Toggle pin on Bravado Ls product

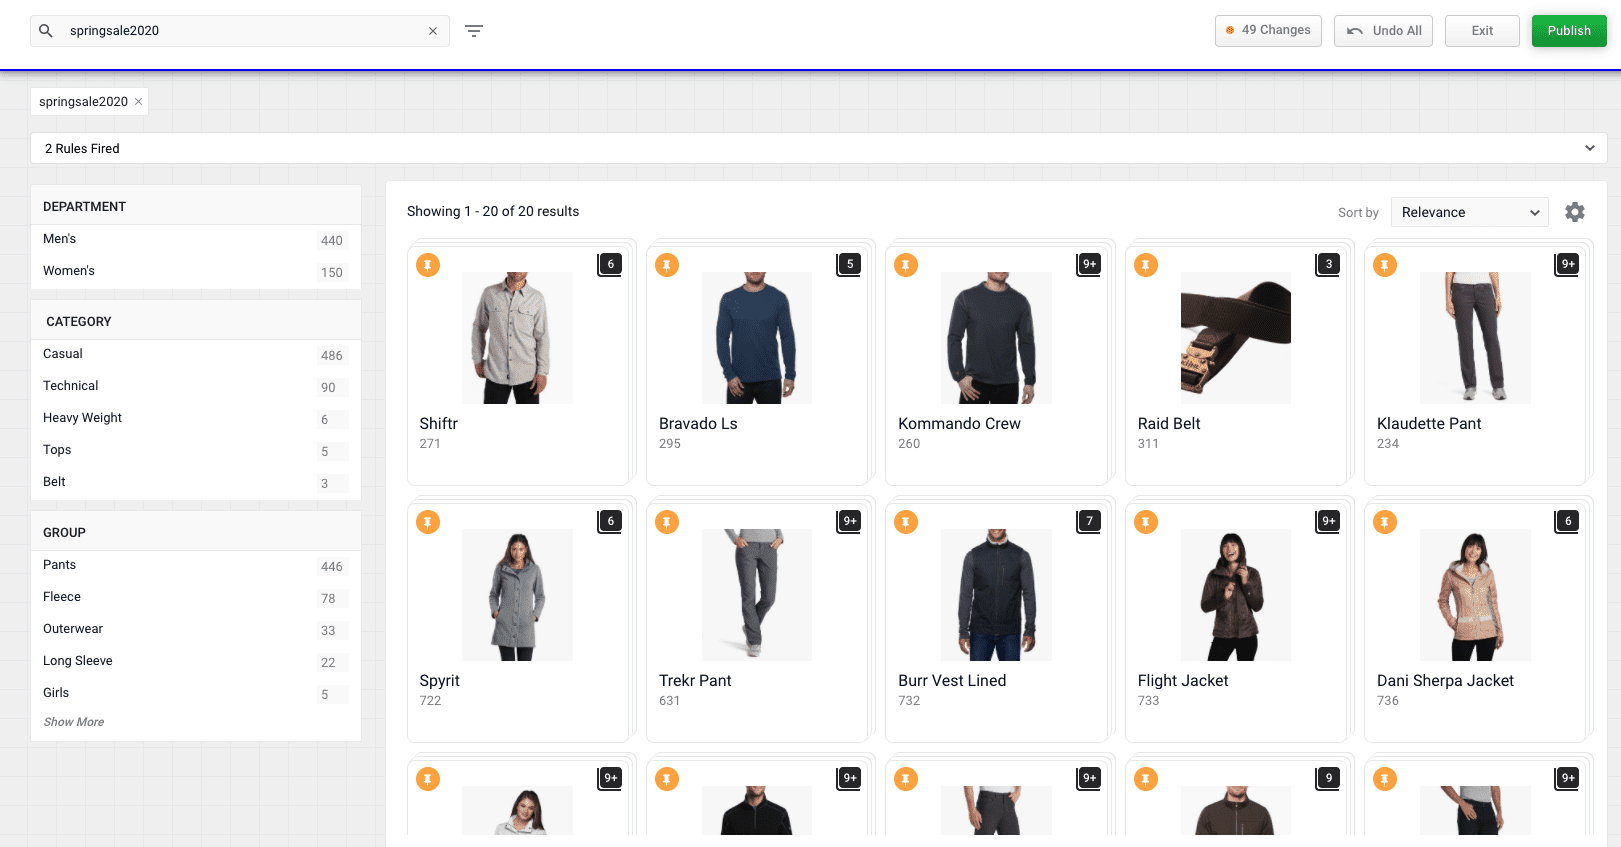point(667,265)
